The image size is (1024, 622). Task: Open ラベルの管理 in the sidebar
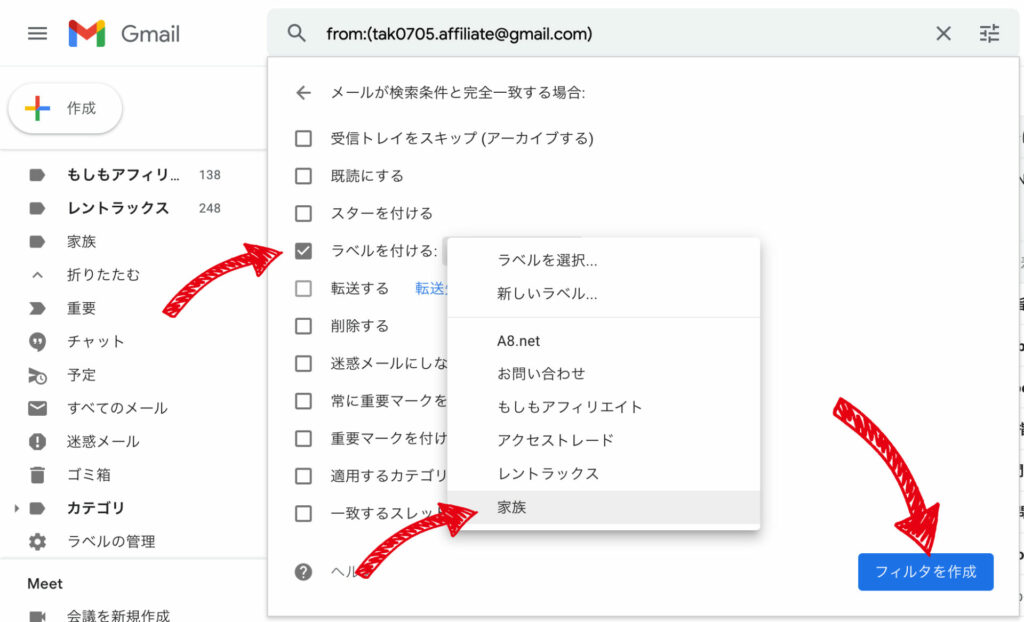pos(111,542)
